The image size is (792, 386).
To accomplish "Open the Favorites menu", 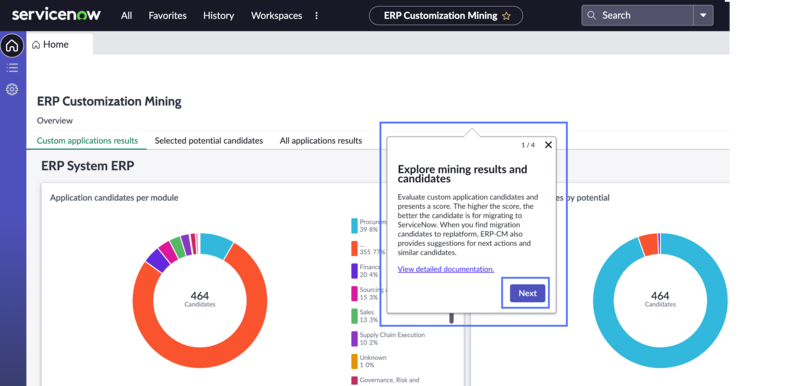I will [x=168, y=16].
